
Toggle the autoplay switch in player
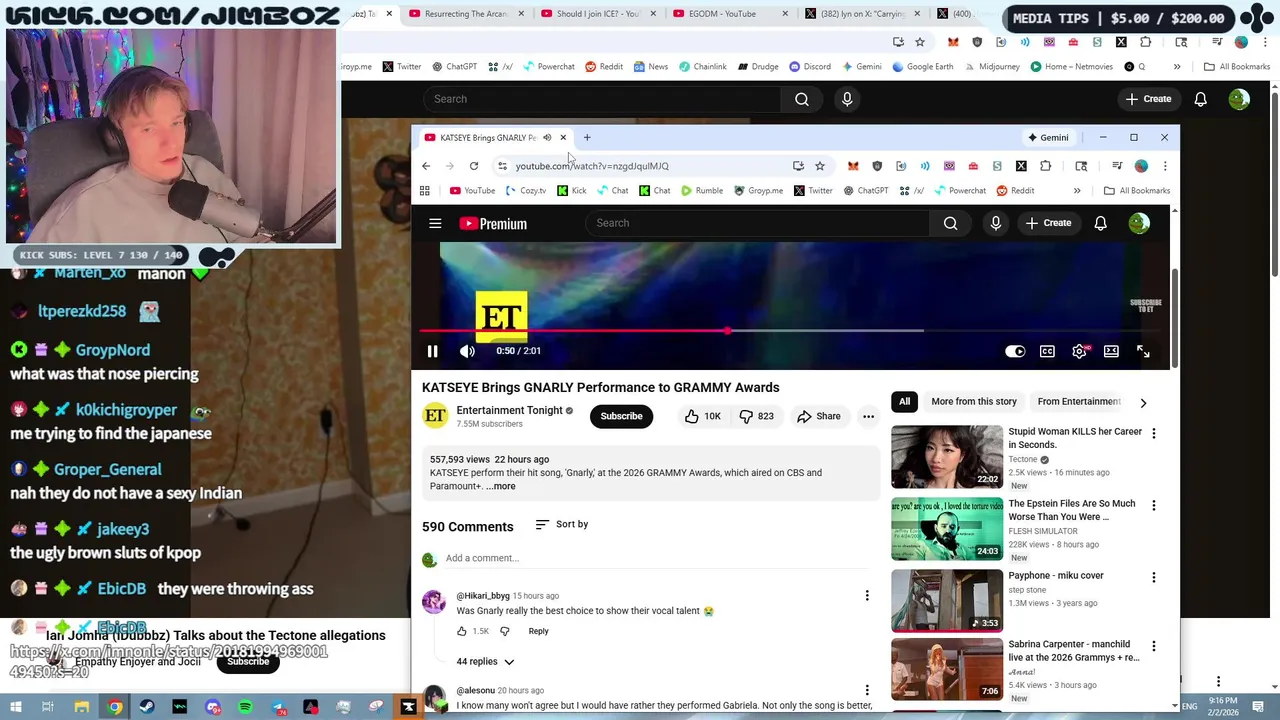(1015, 351)
